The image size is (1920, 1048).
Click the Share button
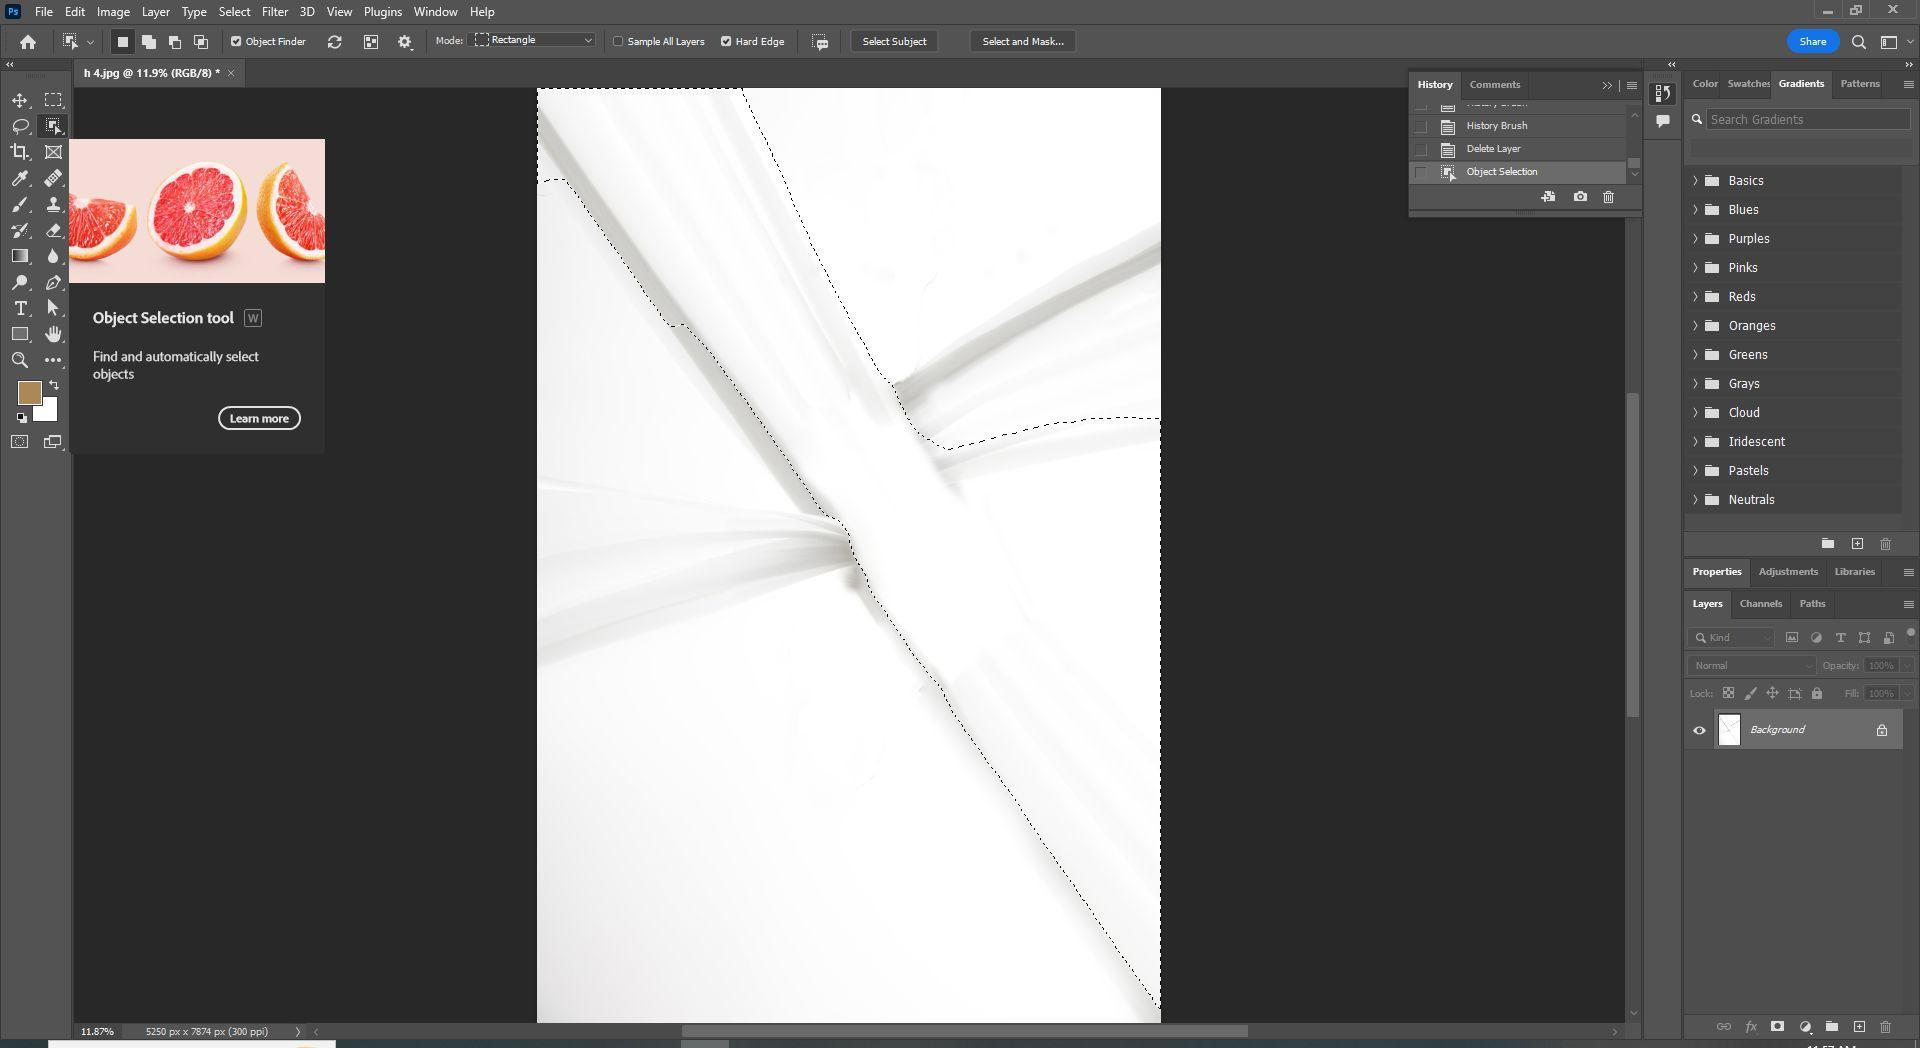coord(1812,42)
